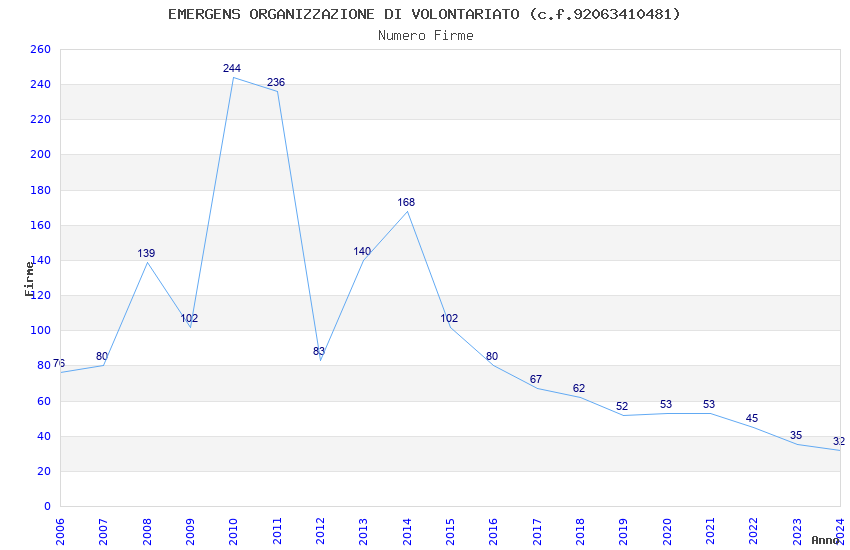Click the 2009 year label on x-axis
The height and width of the screenshot is (550, 850).
point(190,532)
